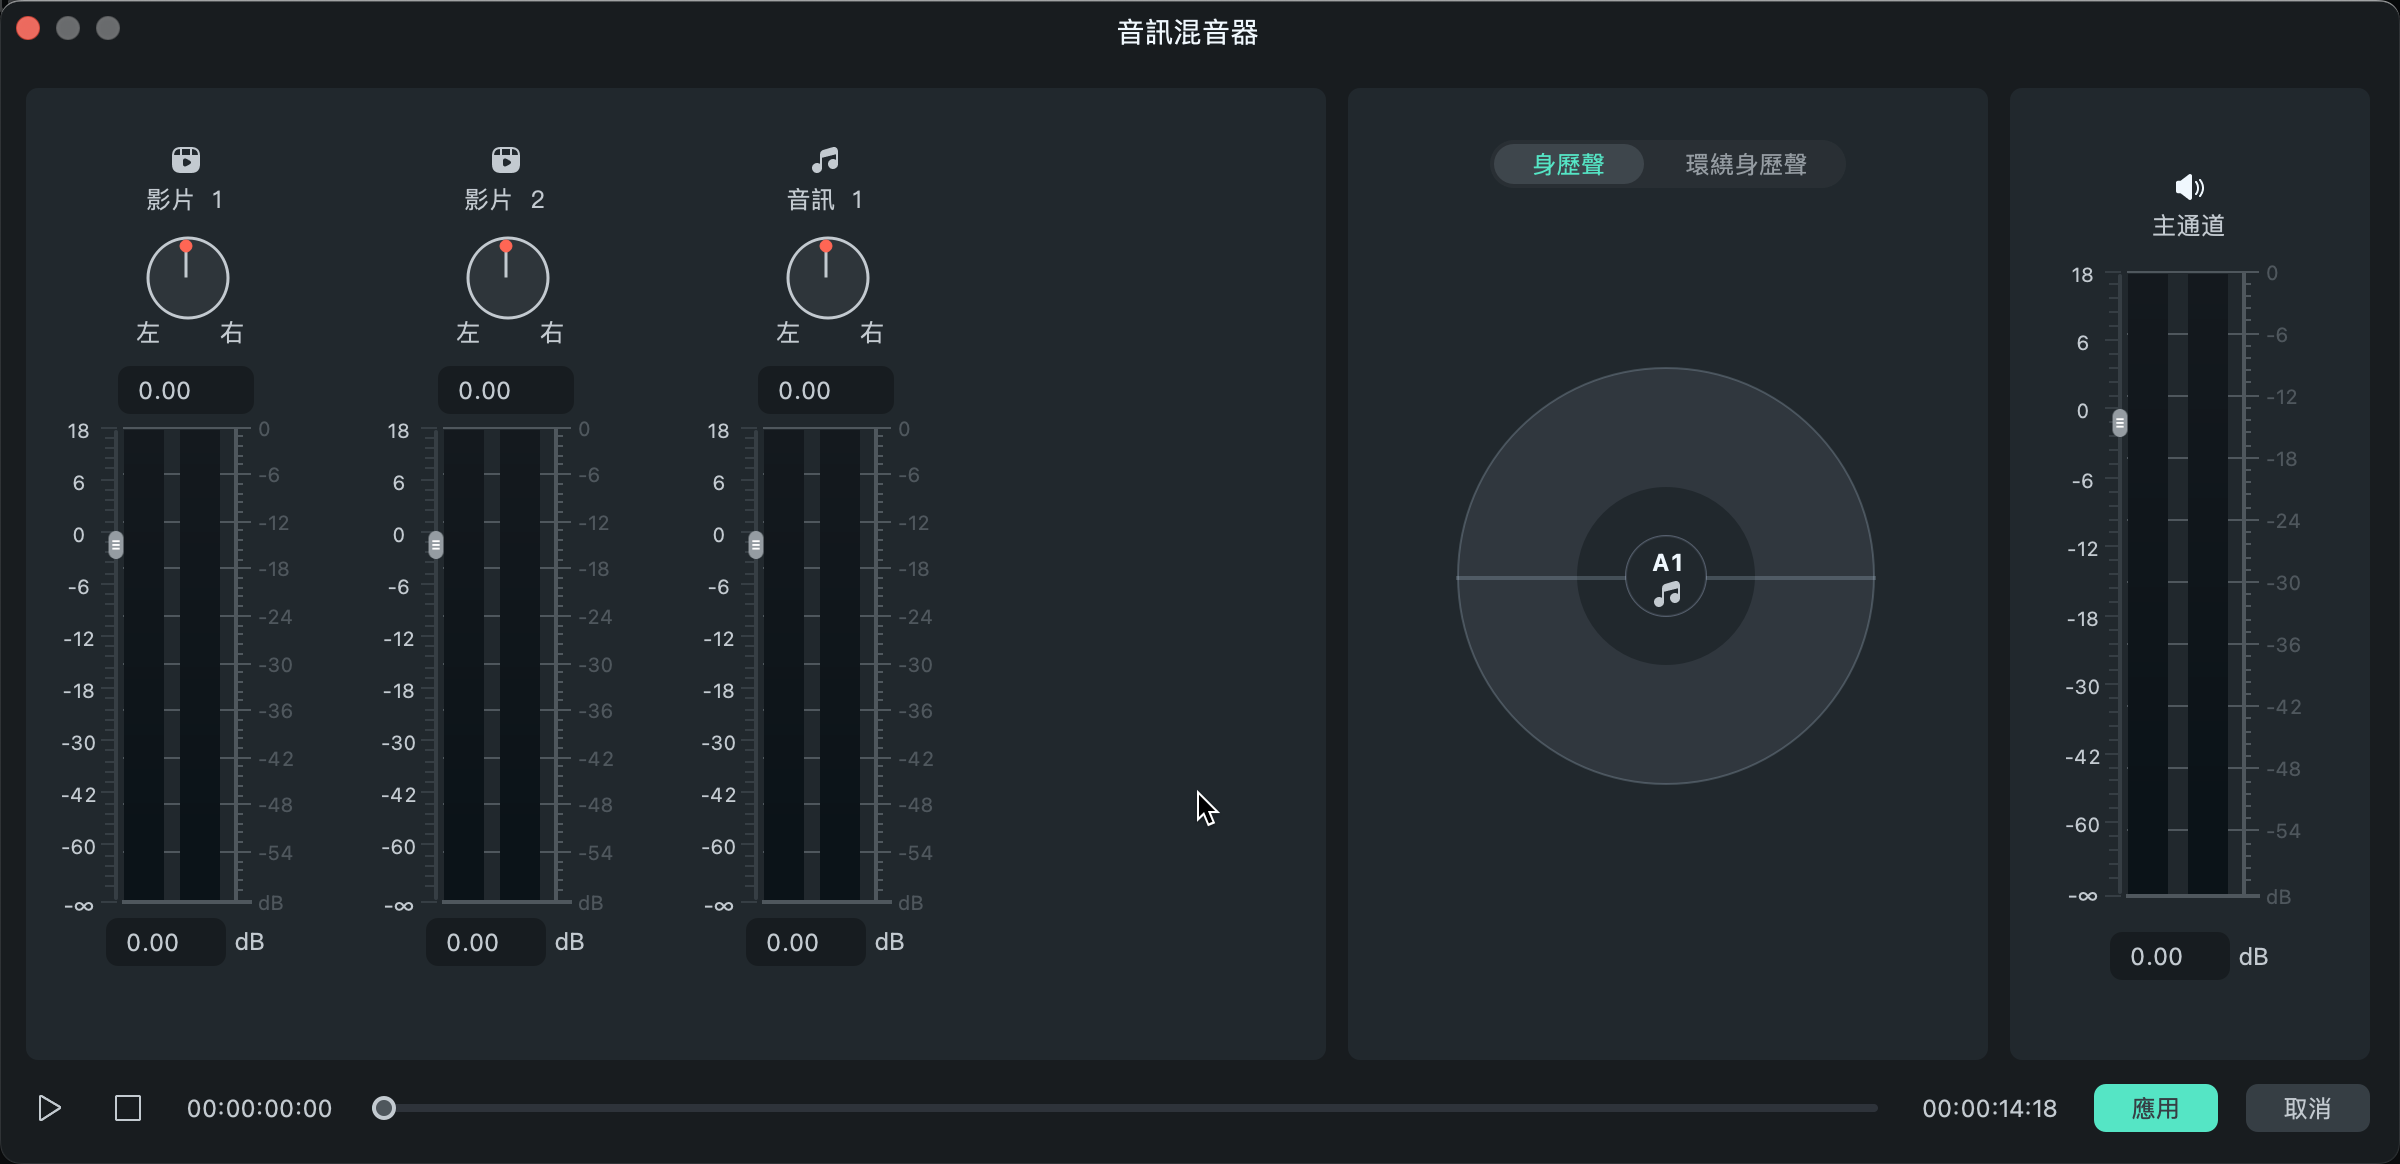Image resolution: width=2400 pixels, height=1164 pixels.
Task: Click the 音訊 1 pan value field
Action: [x=826, y=390]
